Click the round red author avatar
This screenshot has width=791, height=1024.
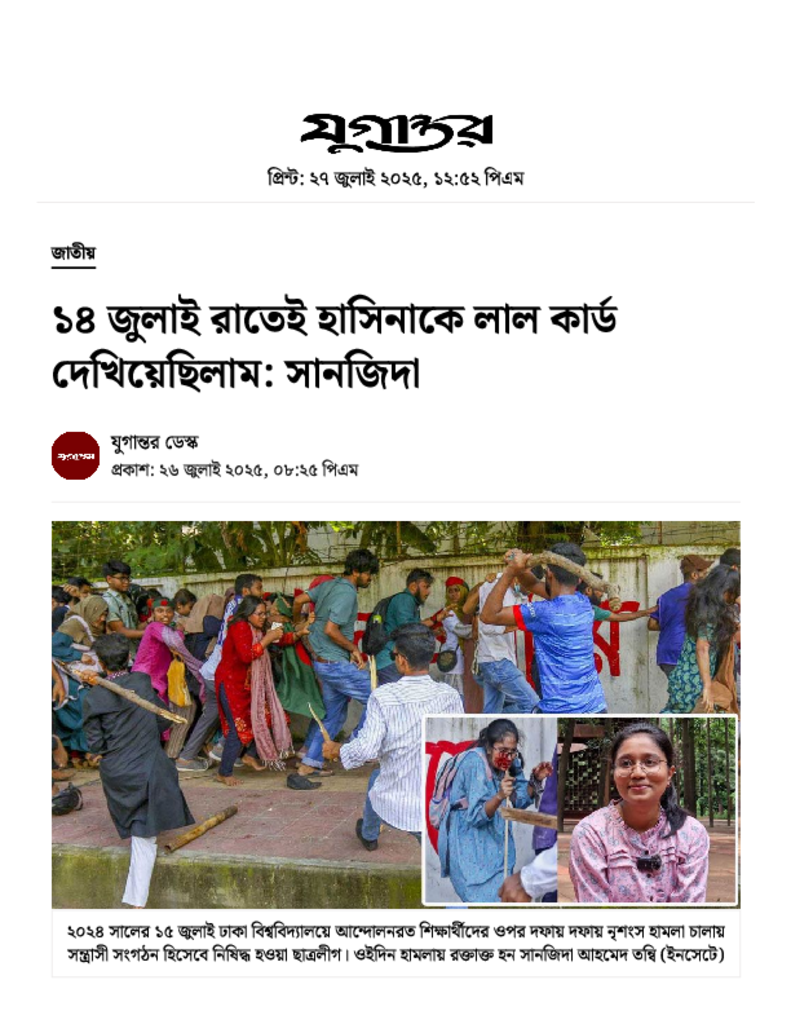click(76, 455)
